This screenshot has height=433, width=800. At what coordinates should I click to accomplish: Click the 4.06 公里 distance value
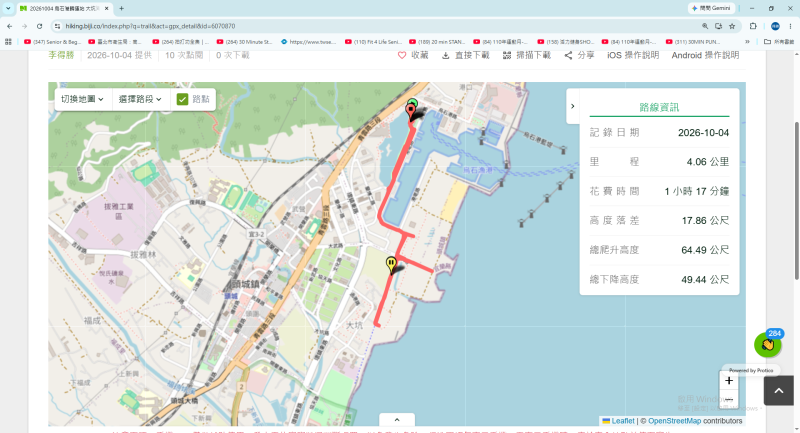(708, 162)
